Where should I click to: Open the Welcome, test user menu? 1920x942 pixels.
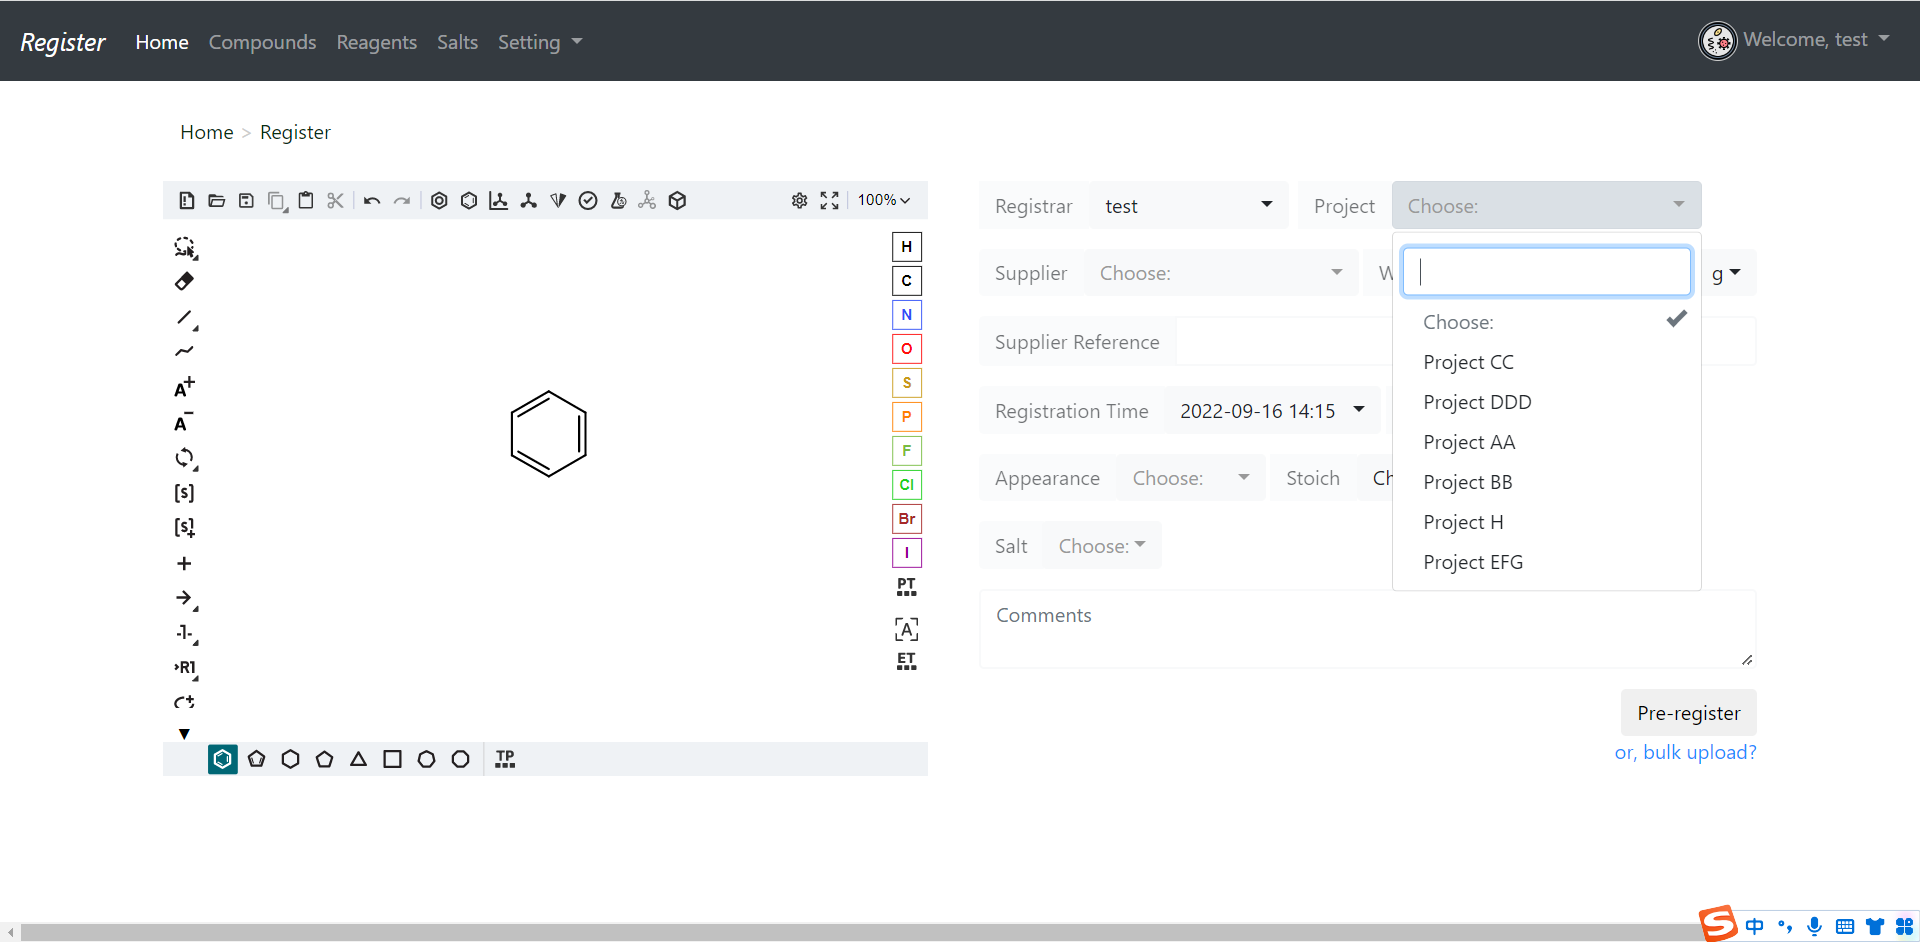1795,40
